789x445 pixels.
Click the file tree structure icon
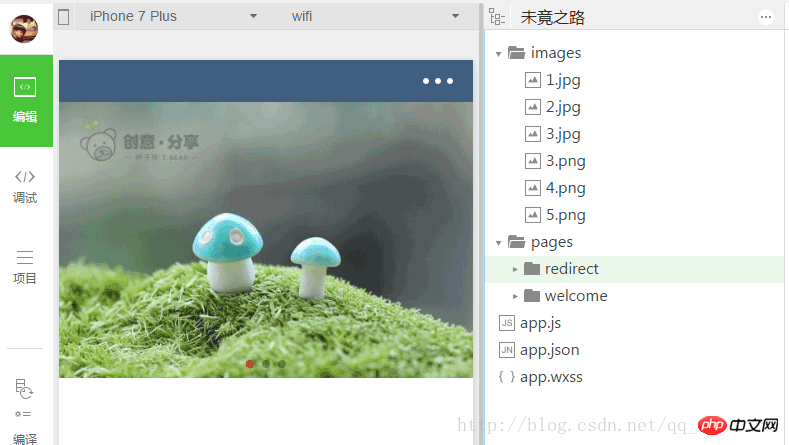click(497, 17)
